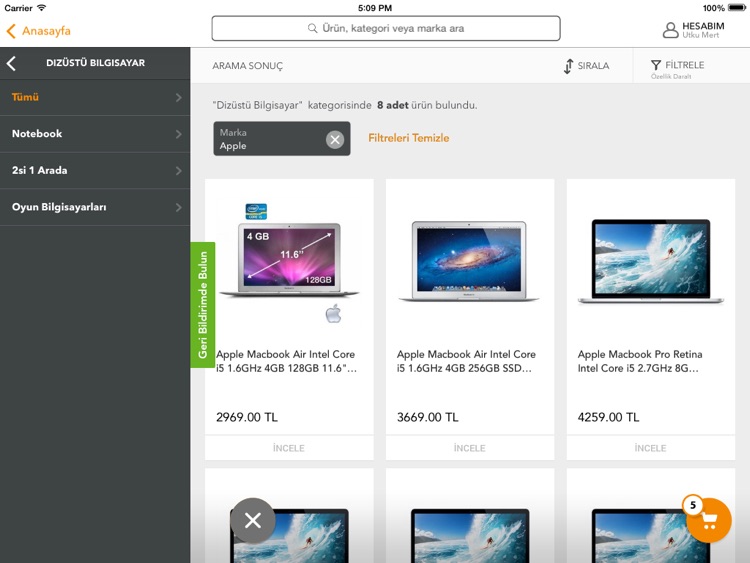Click the Apple Macbook Air 128GB title
The width and height of the screenshot is (750, 563).
286,361
